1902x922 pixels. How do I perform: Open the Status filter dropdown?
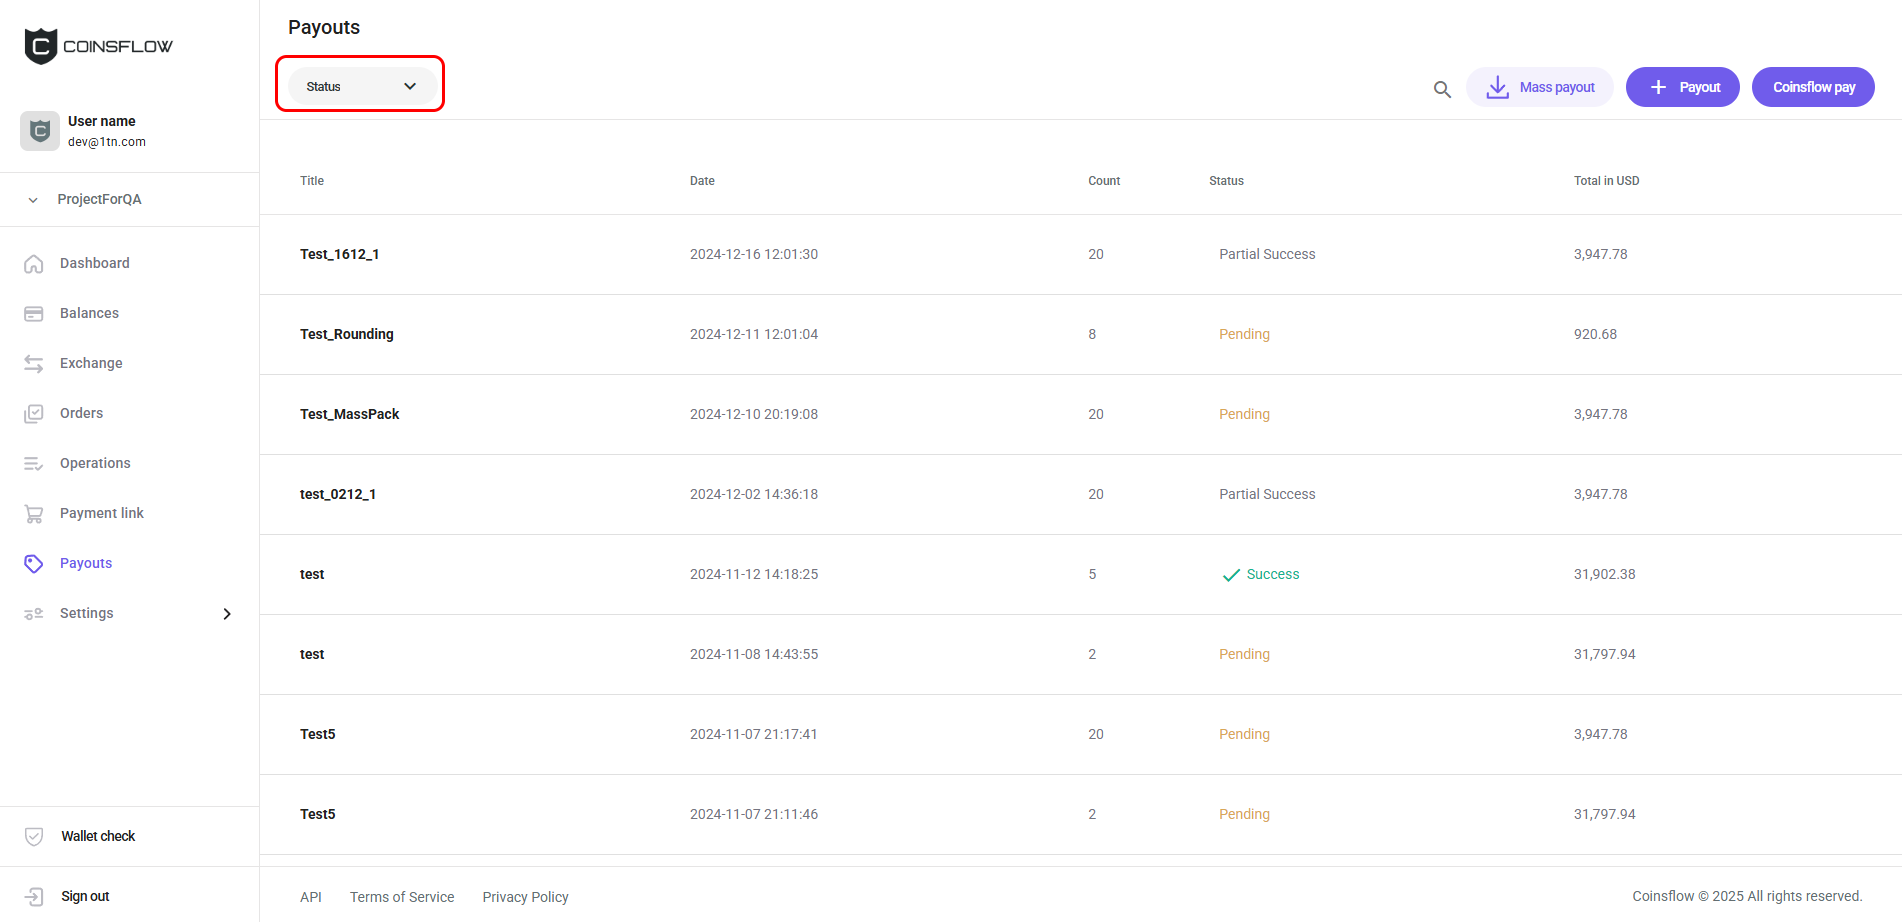[360, 86]
